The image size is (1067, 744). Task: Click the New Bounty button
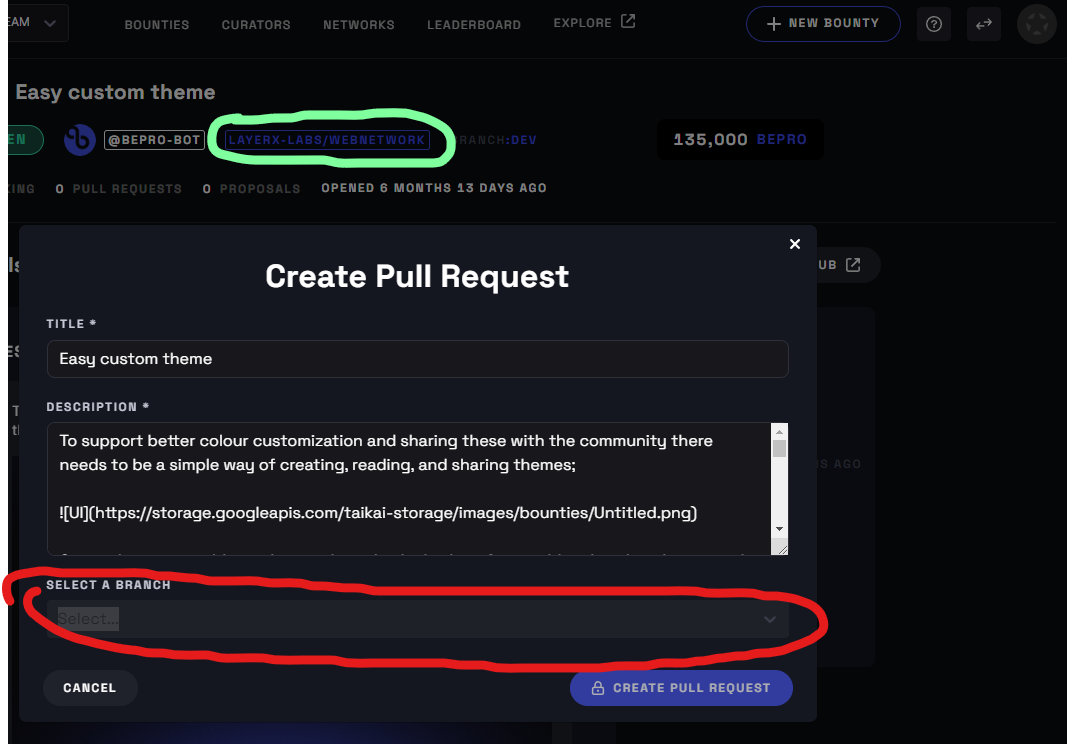[x=823, y=24]
